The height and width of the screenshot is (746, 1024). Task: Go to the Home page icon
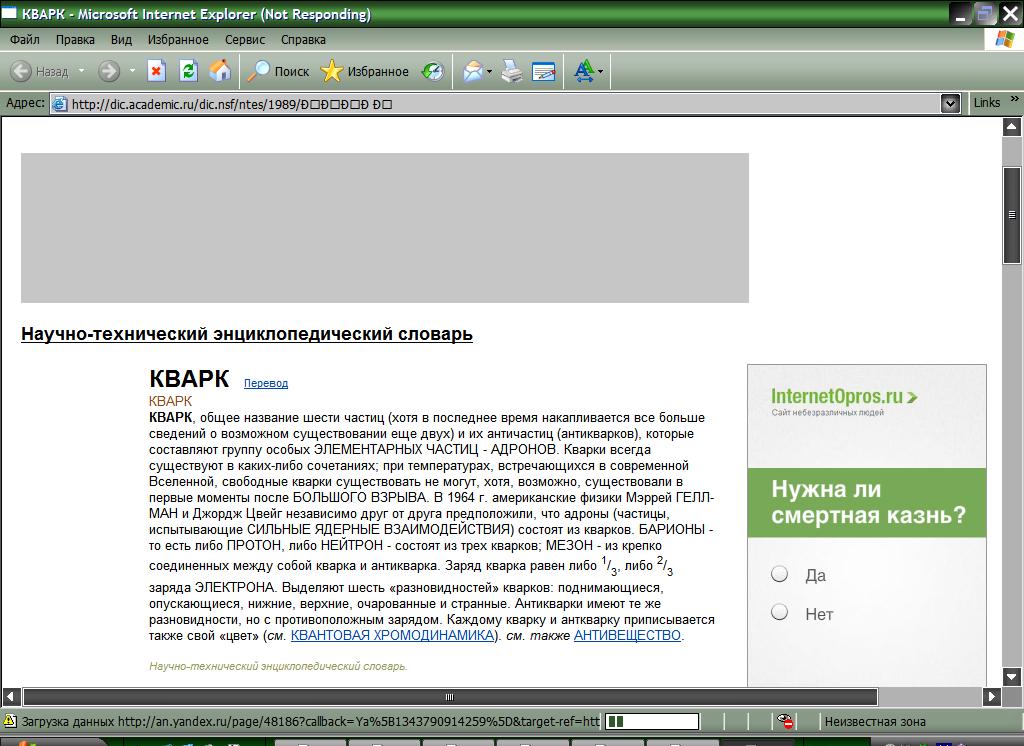pyautogui.click(x=220, y=71)
